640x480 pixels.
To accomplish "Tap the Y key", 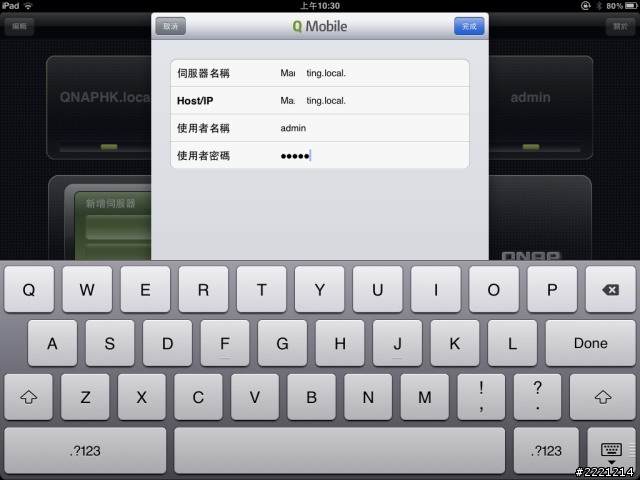I will coord(320,289).
